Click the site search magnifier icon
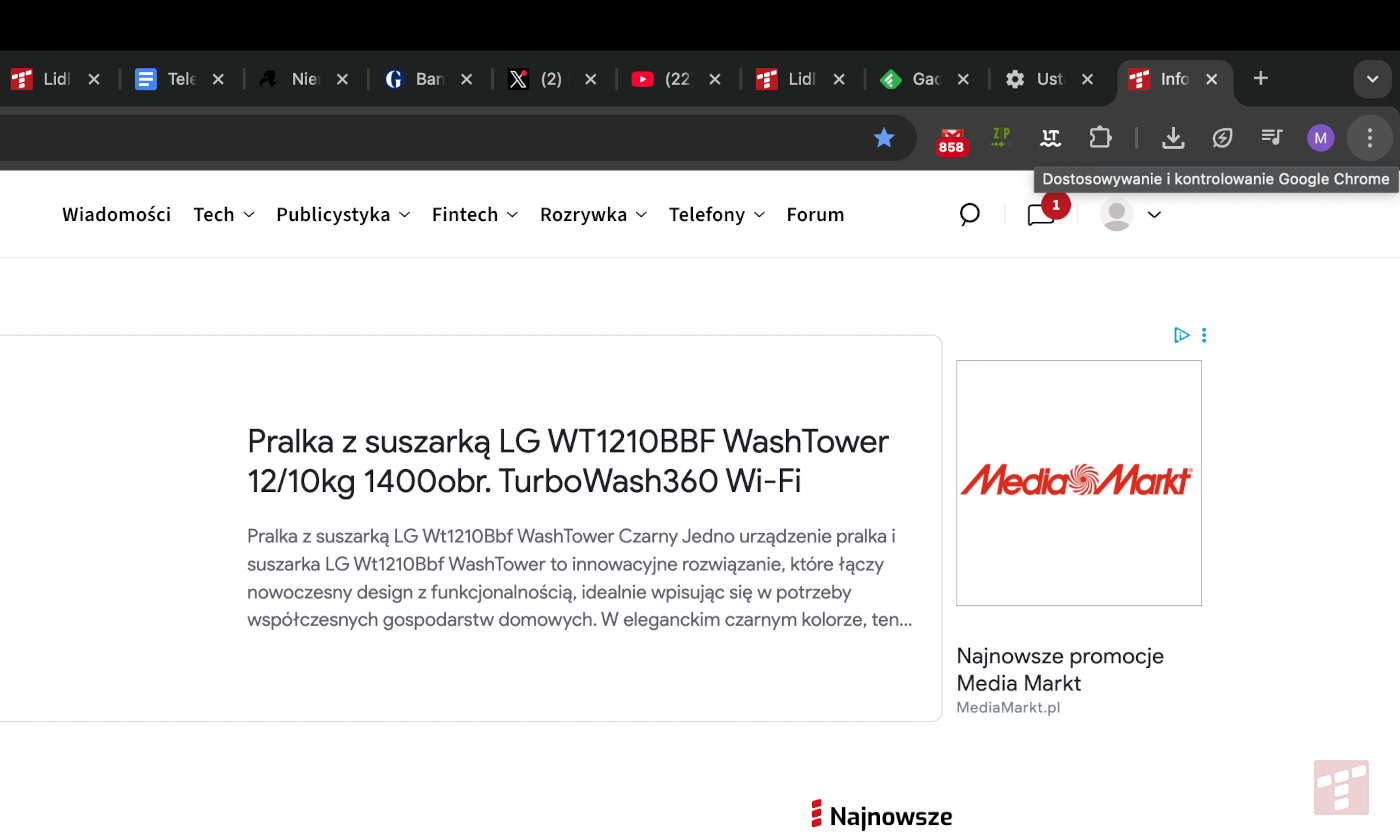This screenshot has width=1400, height=840. pyautogui.click(x=969, y=214)
